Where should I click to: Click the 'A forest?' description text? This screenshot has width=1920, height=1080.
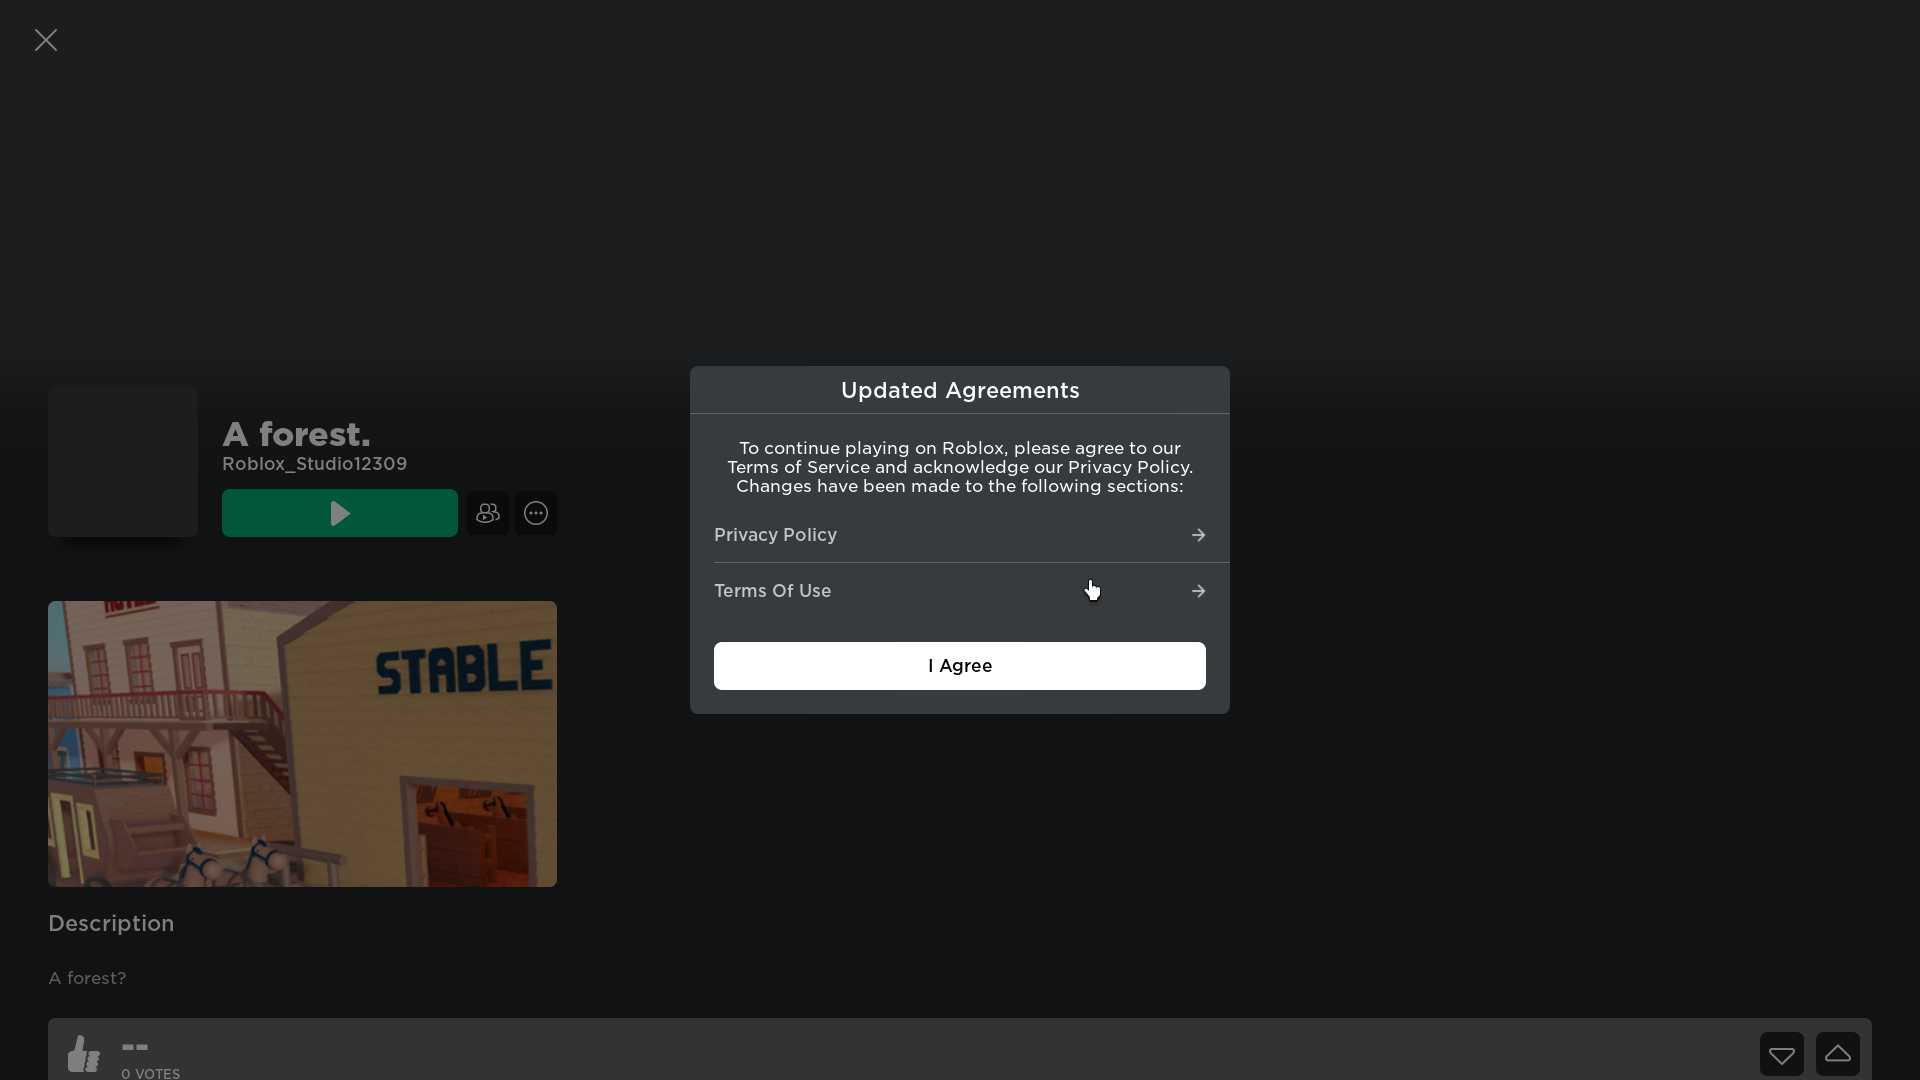(87, 978)
